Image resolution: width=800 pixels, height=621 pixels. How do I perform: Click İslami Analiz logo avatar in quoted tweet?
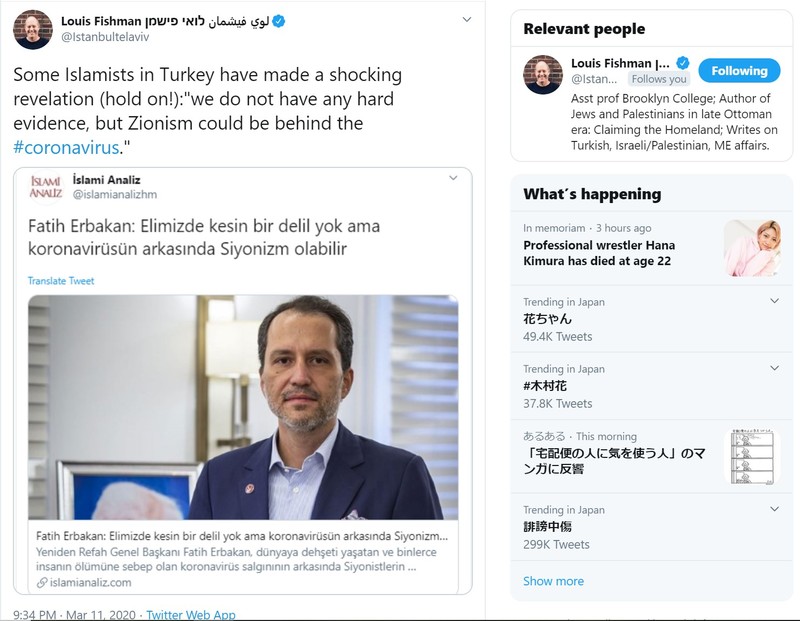[x=46, y=187]
